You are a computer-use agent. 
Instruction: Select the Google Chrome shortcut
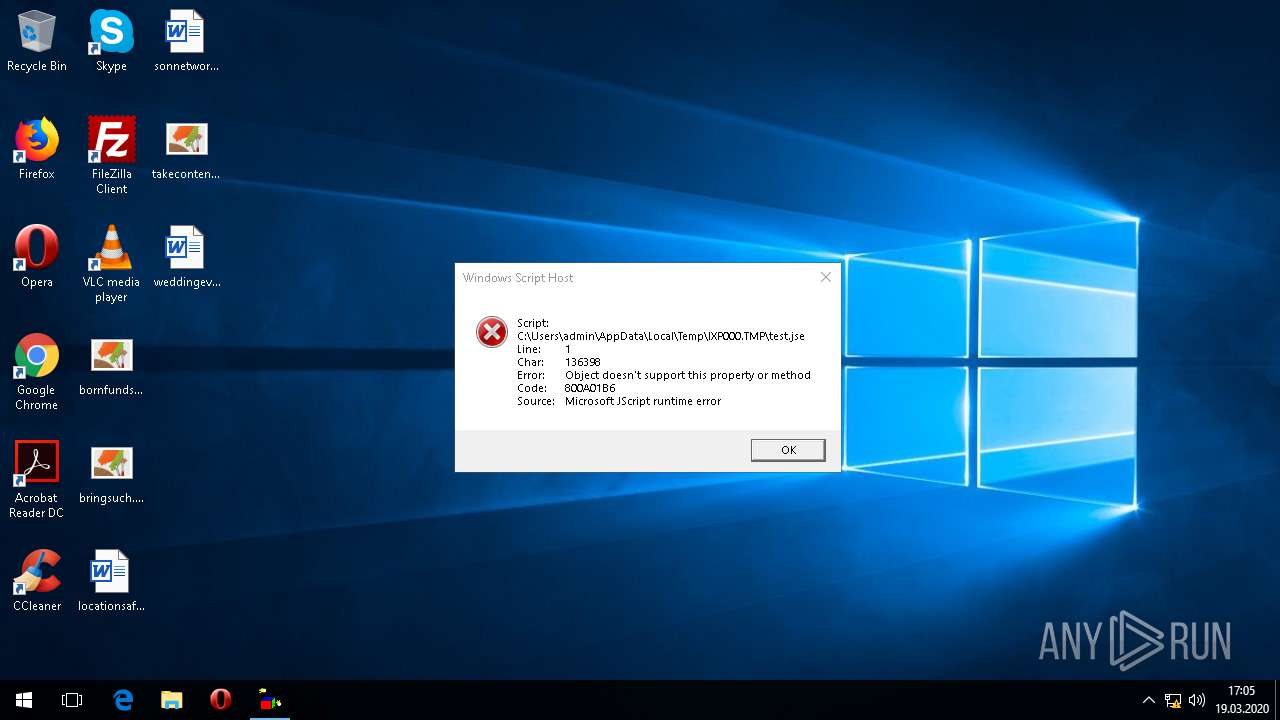point(37,372)
